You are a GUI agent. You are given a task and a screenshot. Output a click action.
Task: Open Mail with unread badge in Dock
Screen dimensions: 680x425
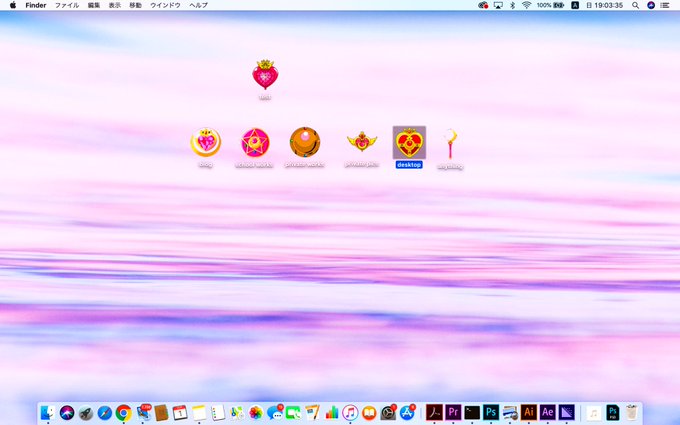click(x=143, y=412)
